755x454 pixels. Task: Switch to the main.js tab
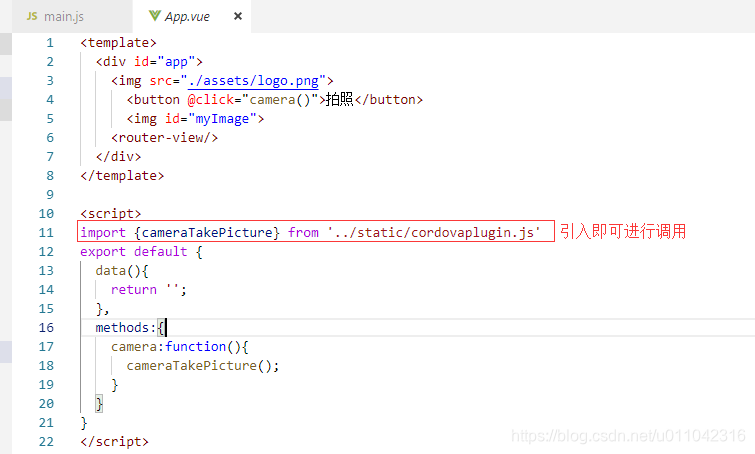(x=64, y=16)
